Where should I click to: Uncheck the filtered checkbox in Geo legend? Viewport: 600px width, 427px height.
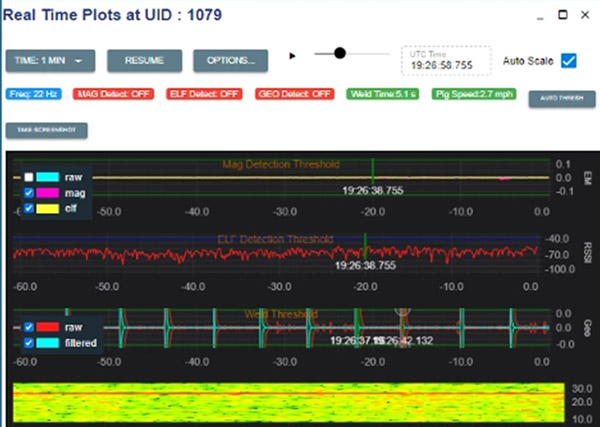click(x=29, y=343)
